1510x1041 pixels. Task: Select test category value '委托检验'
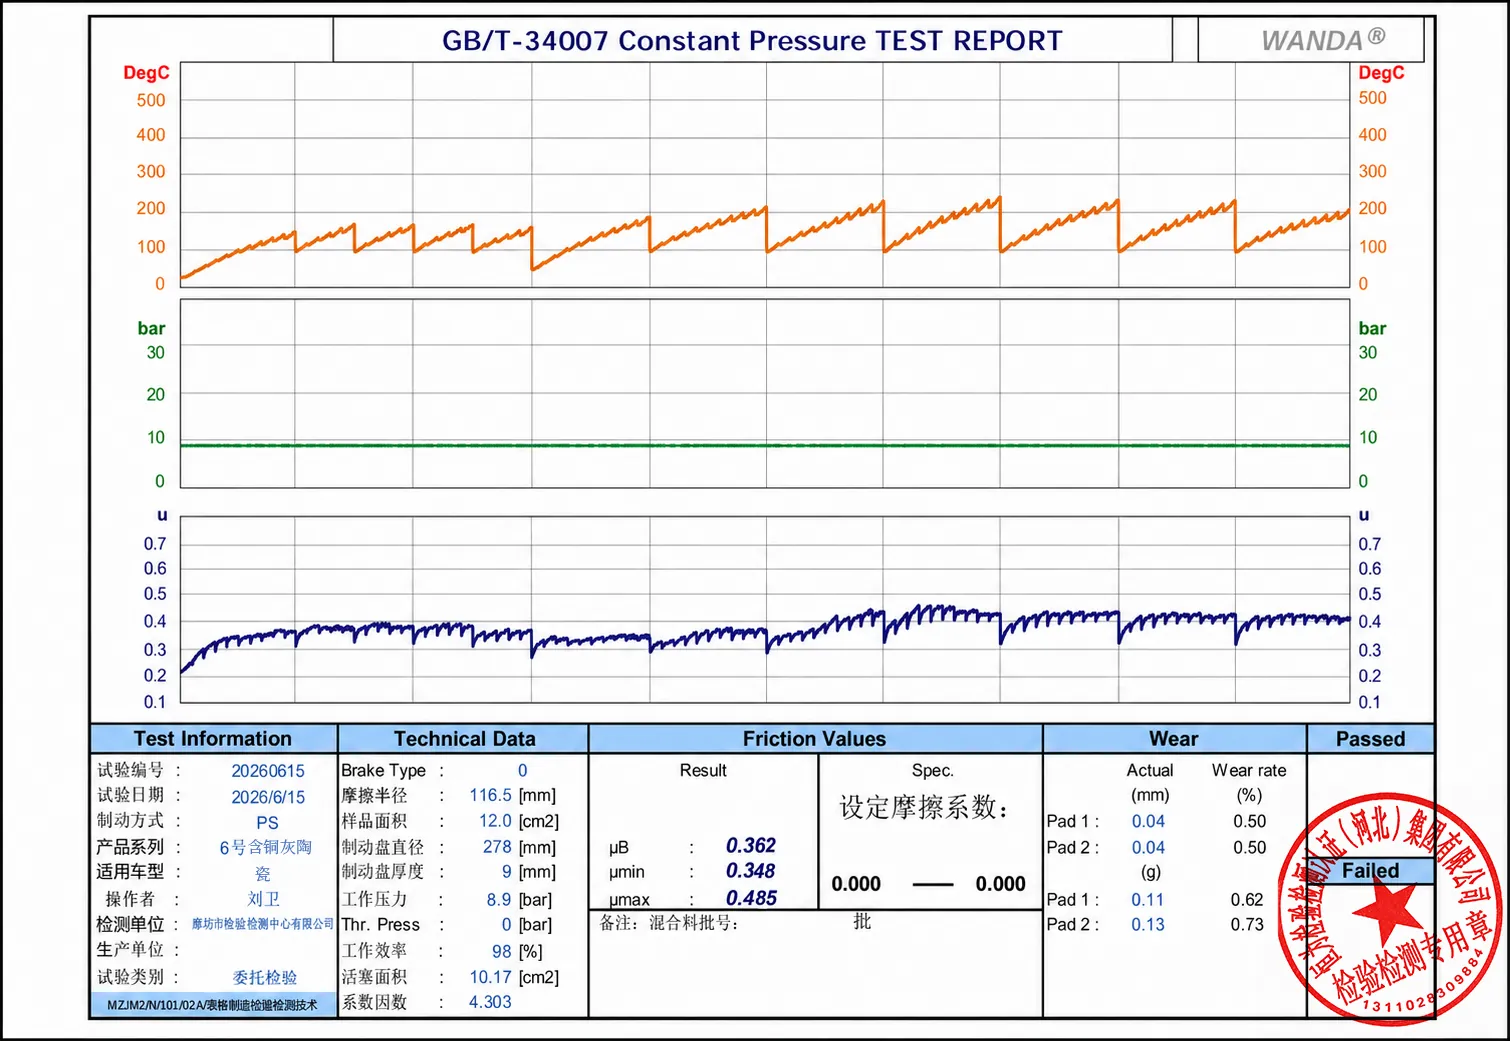pos(265,977)
